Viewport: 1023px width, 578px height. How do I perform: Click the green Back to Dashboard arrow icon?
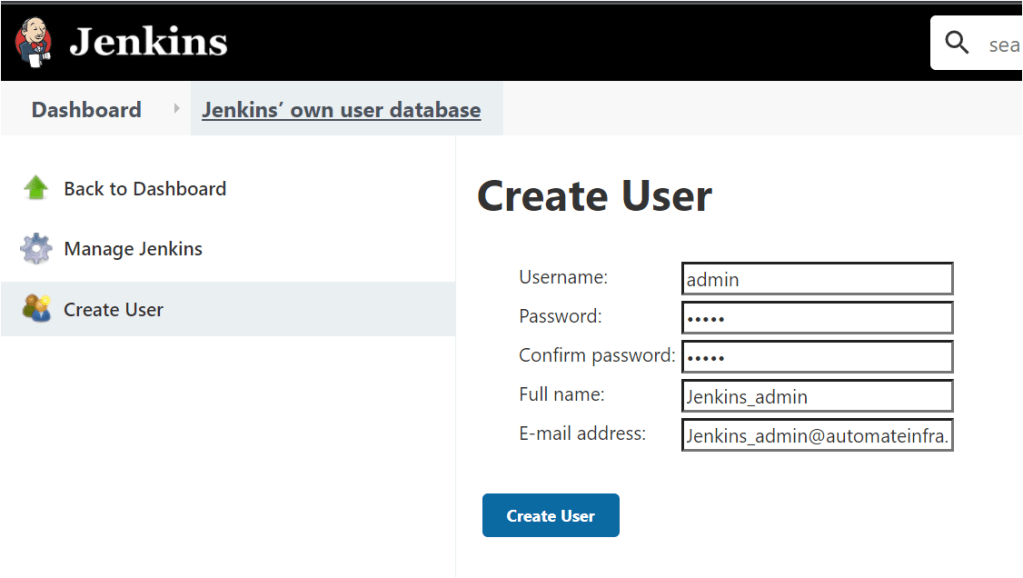coord(36,188)
